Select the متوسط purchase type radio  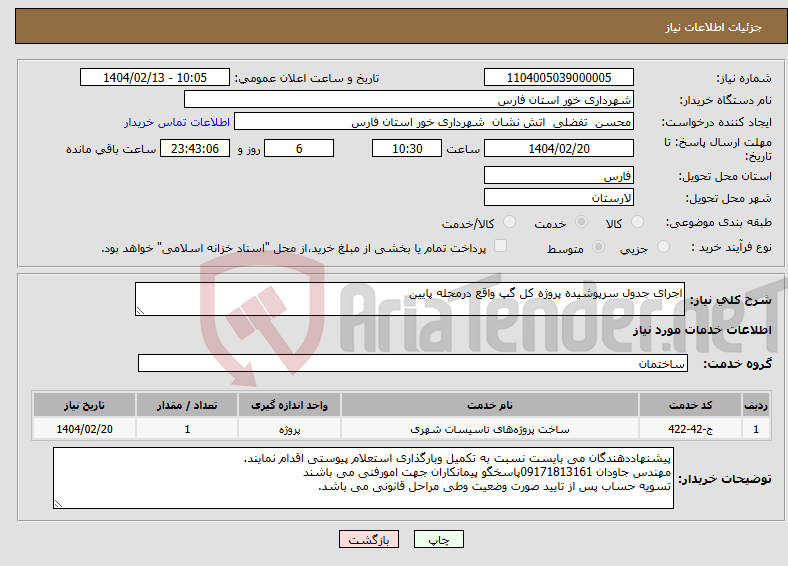[x=599, y=247]
